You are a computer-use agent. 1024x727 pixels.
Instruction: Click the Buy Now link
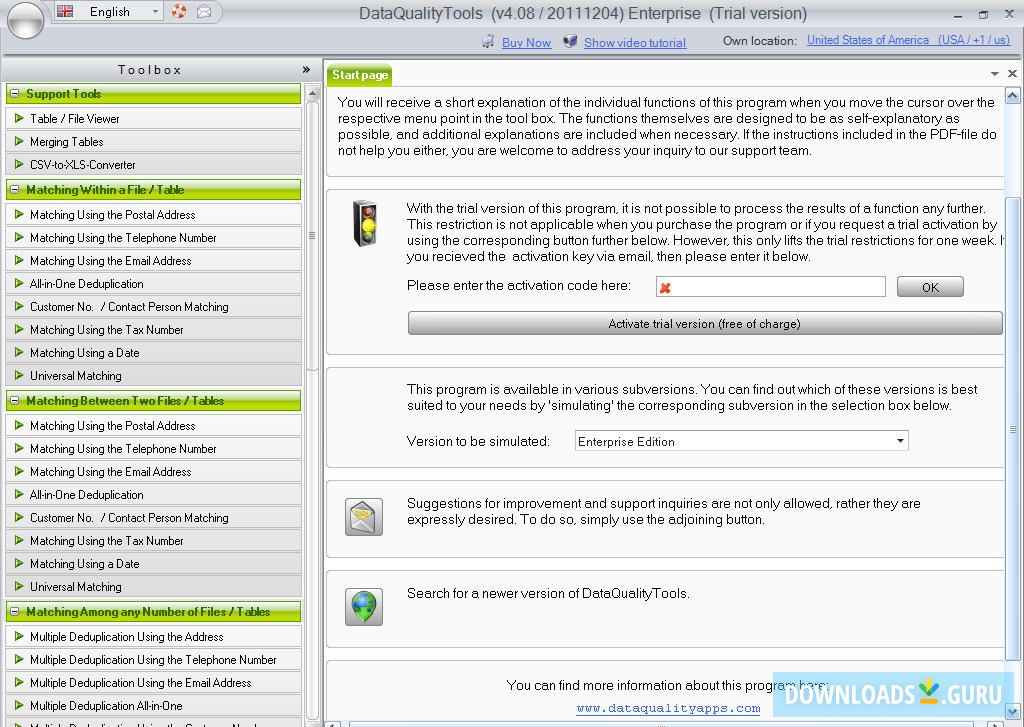(x=526, y=42)
